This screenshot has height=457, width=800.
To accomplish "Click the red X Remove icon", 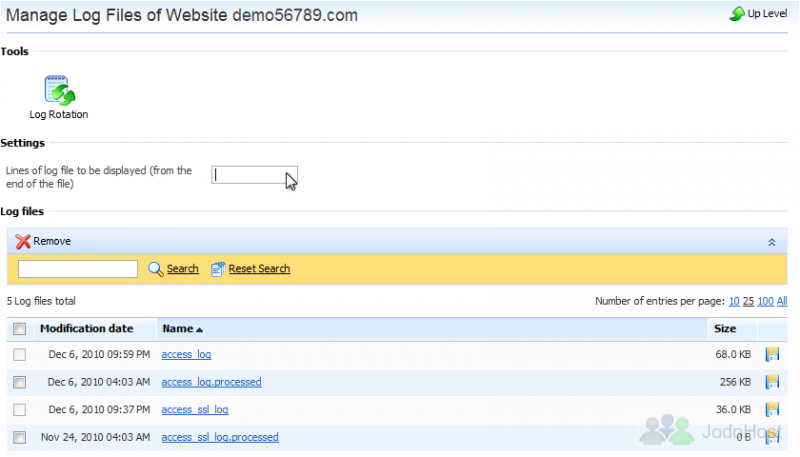I will [x=22, y=241].
